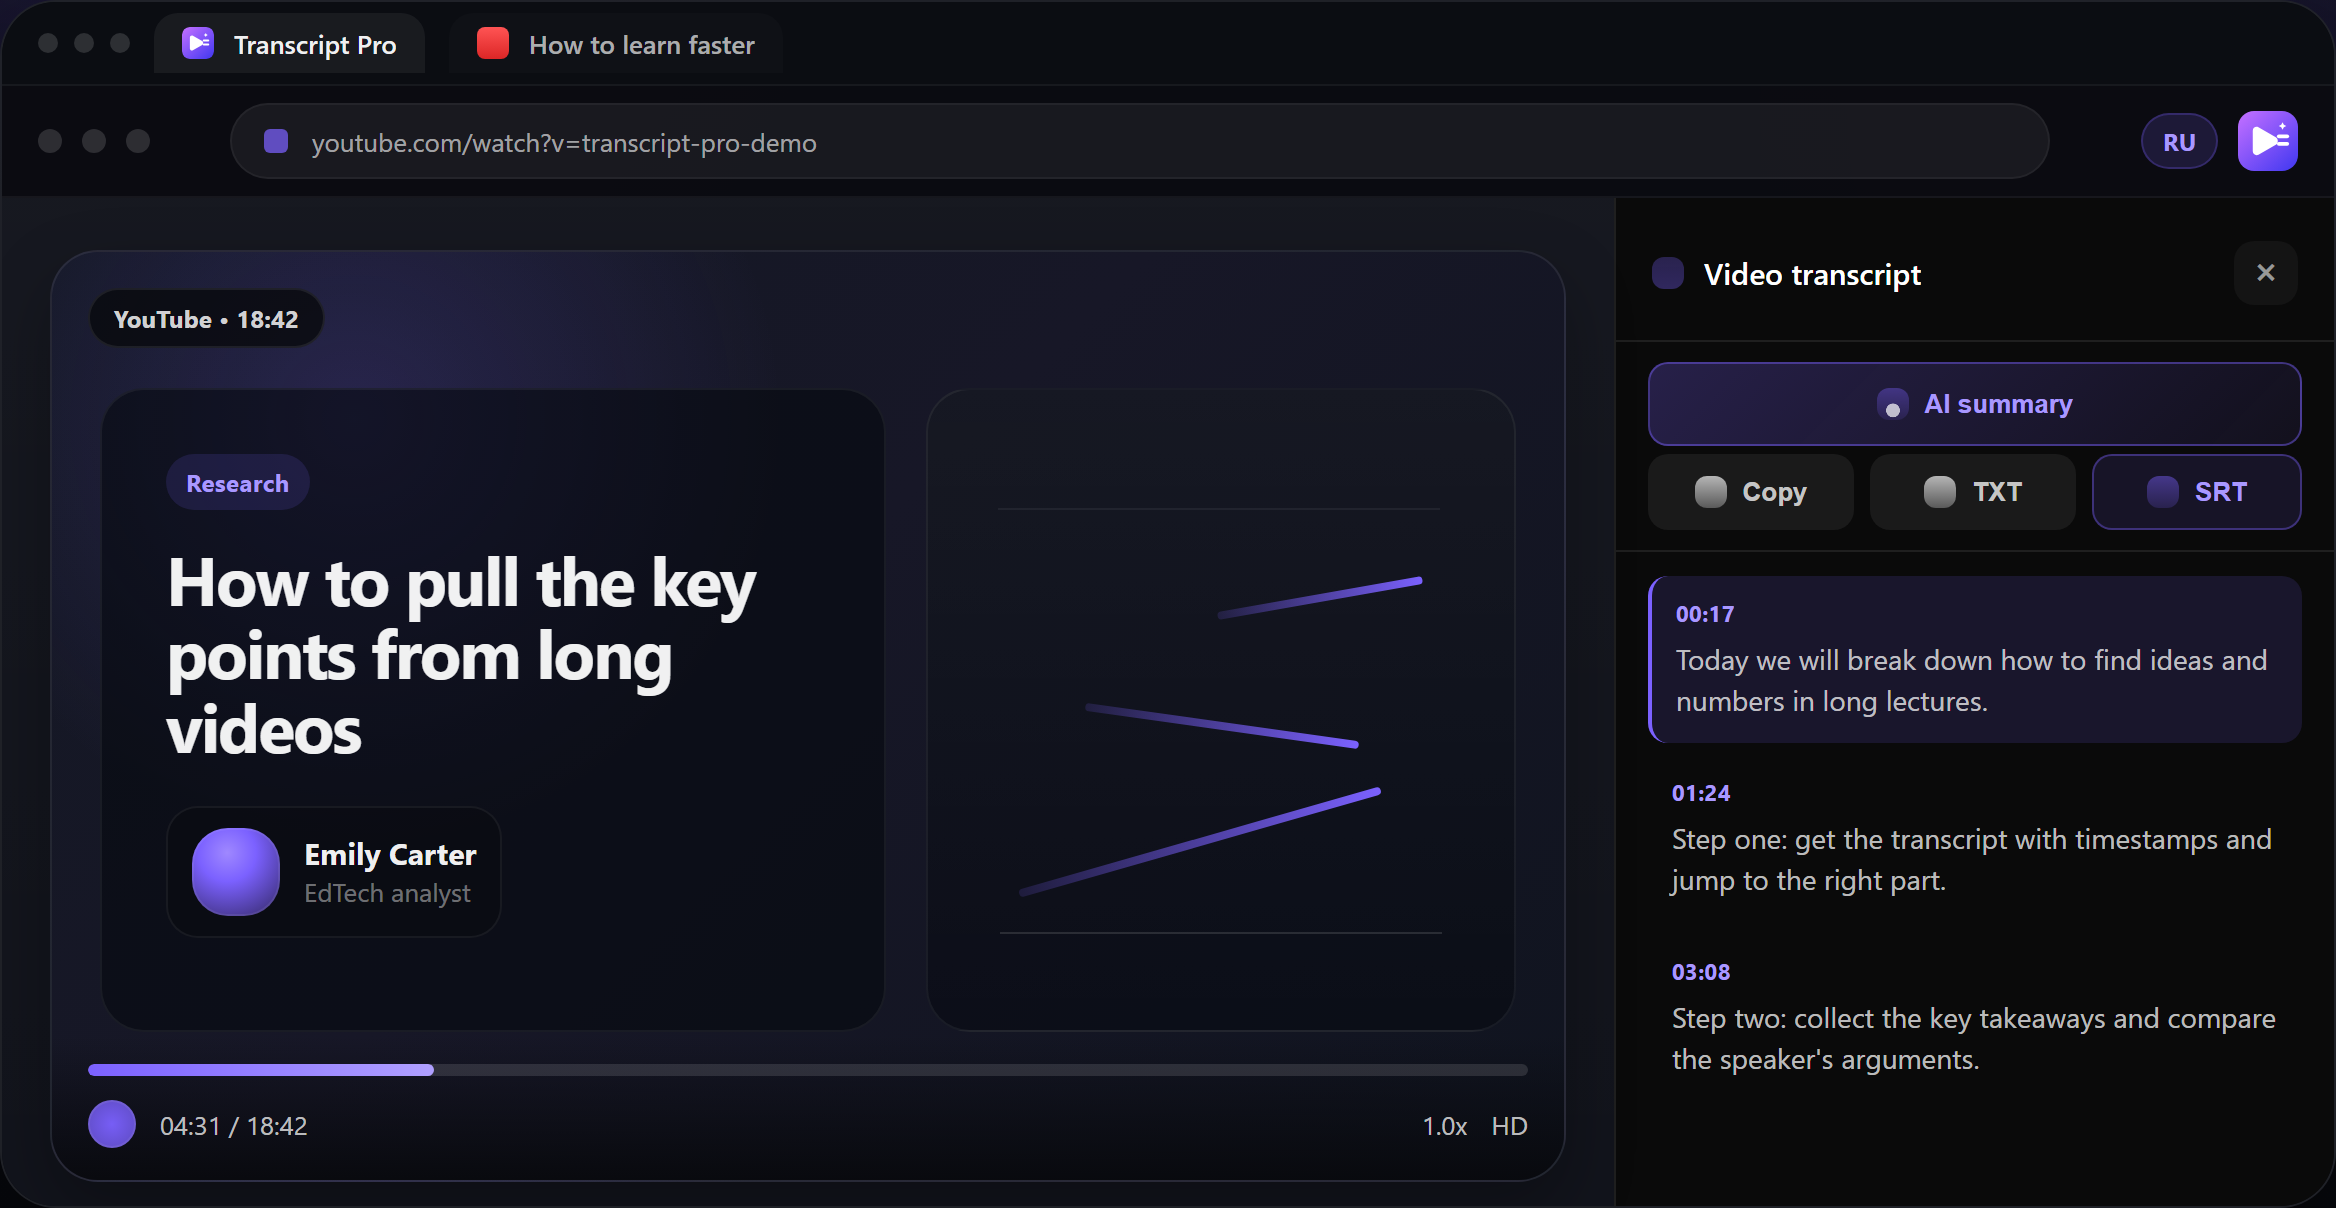Click the Transcript Pro logo in the tab

coord(197,43)
